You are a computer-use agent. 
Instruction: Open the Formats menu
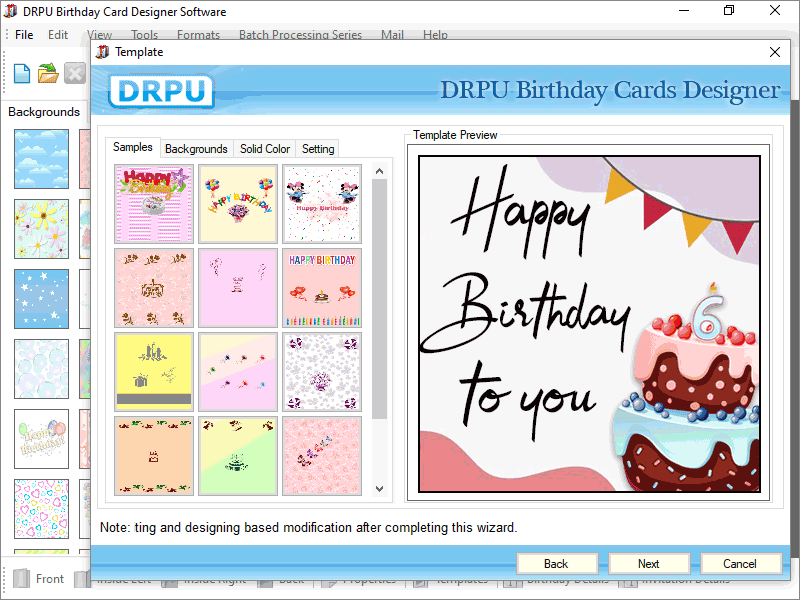click(198, 35)
